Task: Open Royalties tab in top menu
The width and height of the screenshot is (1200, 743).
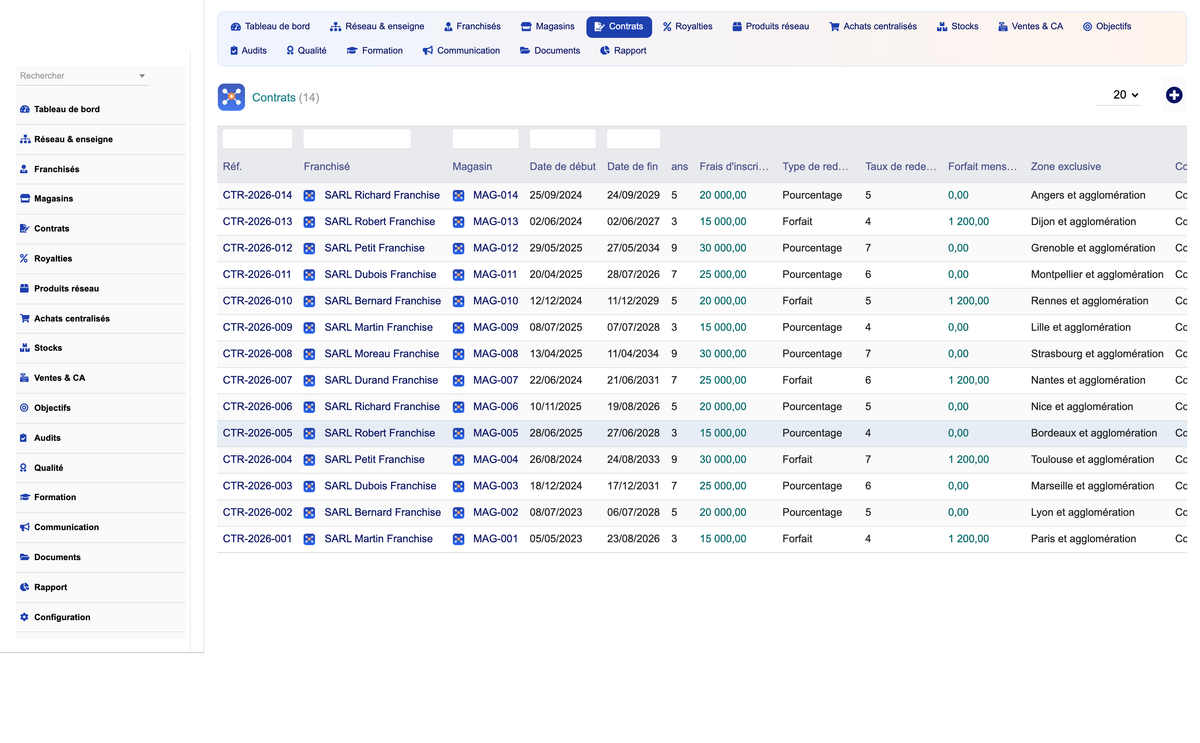Action: [687, 27]
